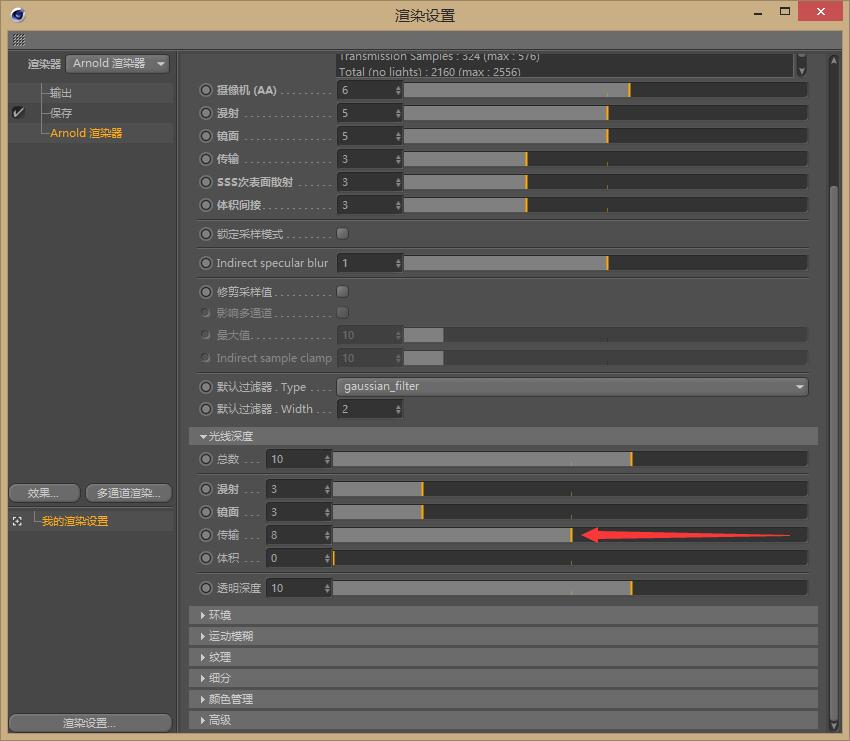Toggle the checkmark icon beside 保存
This screenshot has width=850, height=741.
[18, 112]
